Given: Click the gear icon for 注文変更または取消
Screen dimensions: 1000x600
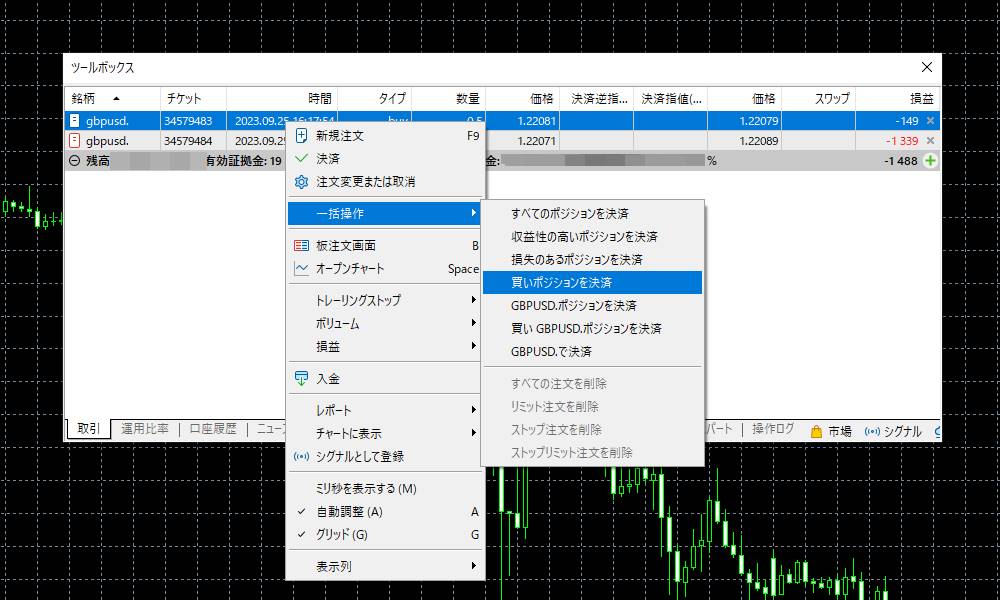Looking at the screenshot, I should coord(303,182).
